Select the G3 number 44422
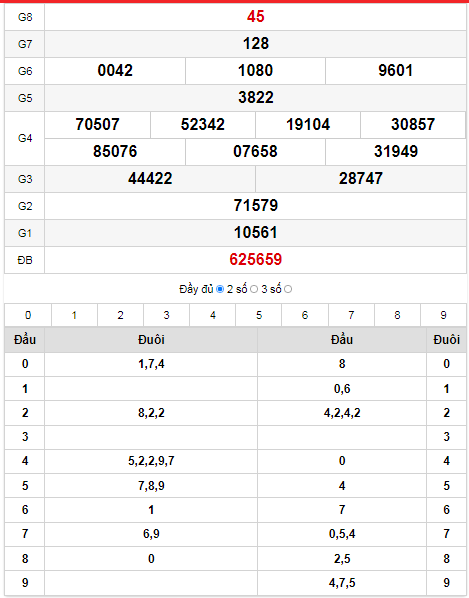This screenshot has height=598, width=469. pyautogui.click(x=150, y=178)
